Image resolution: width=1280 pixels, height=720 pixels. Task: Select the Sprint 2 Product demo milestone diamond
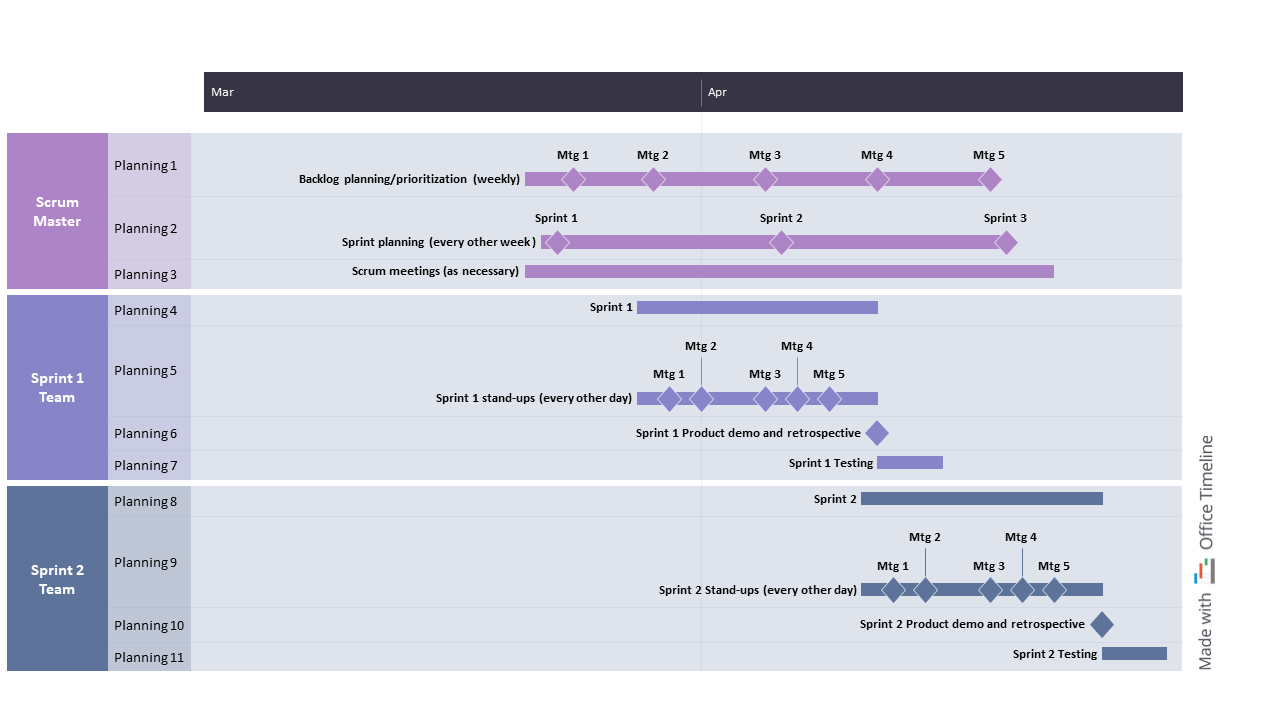1101,625
